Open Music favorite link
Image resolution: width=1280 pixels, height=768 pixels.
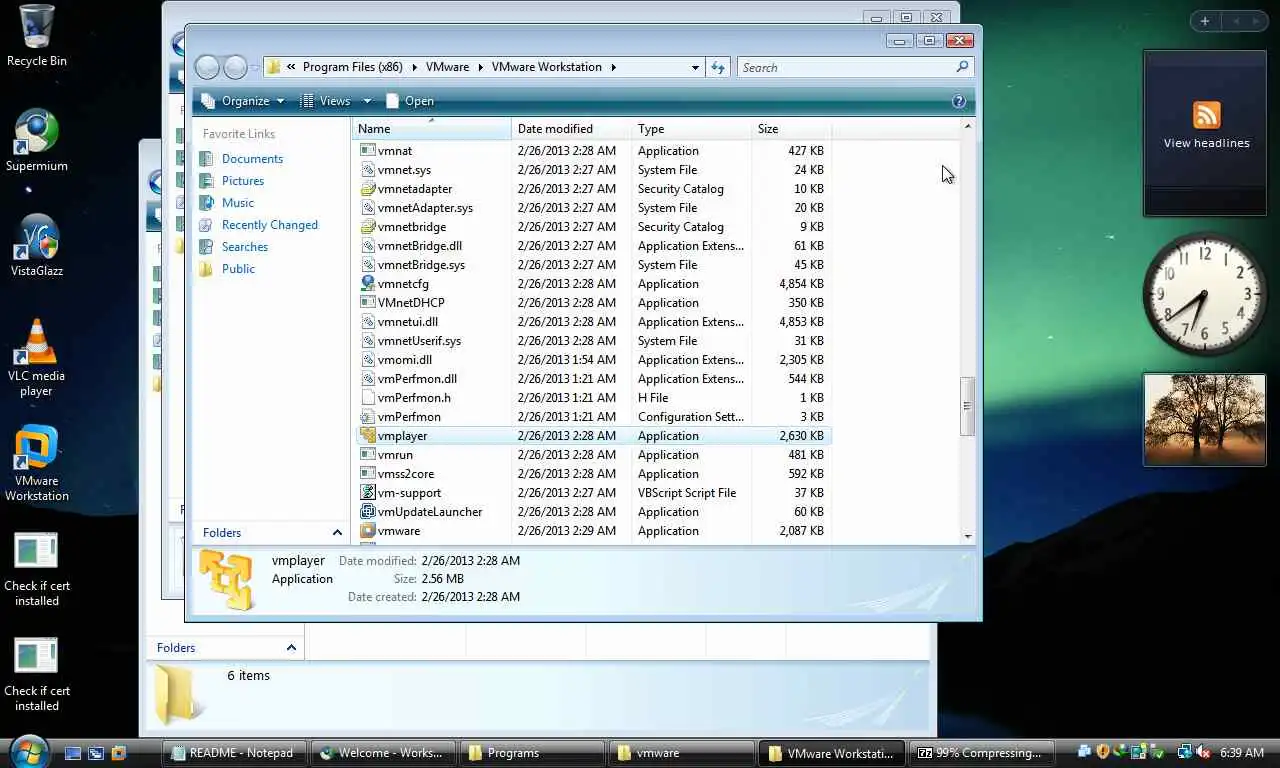(x=238, y=203)
